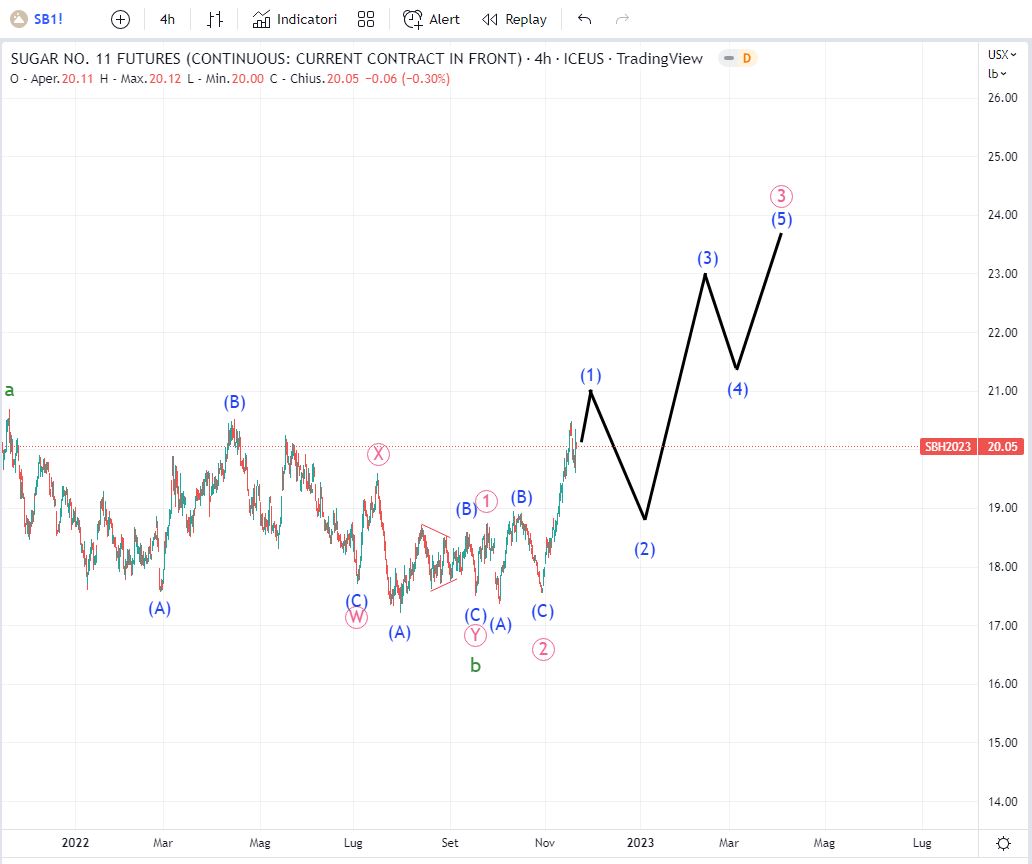
Task: Open the SB1! symbol search
Action: coord(48,19)
